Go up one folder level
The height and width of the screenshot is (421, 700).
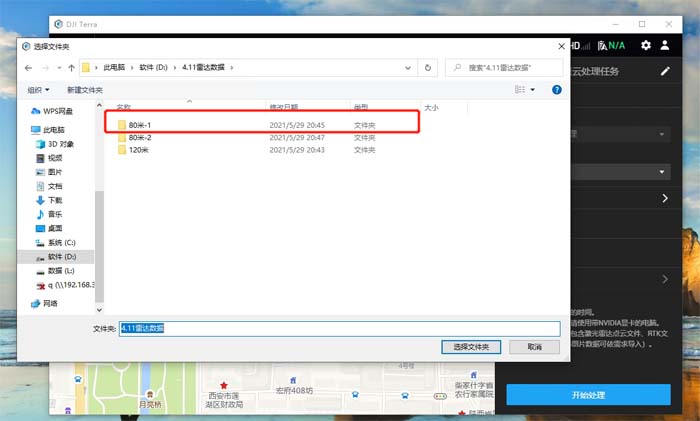tap(71, 68)
